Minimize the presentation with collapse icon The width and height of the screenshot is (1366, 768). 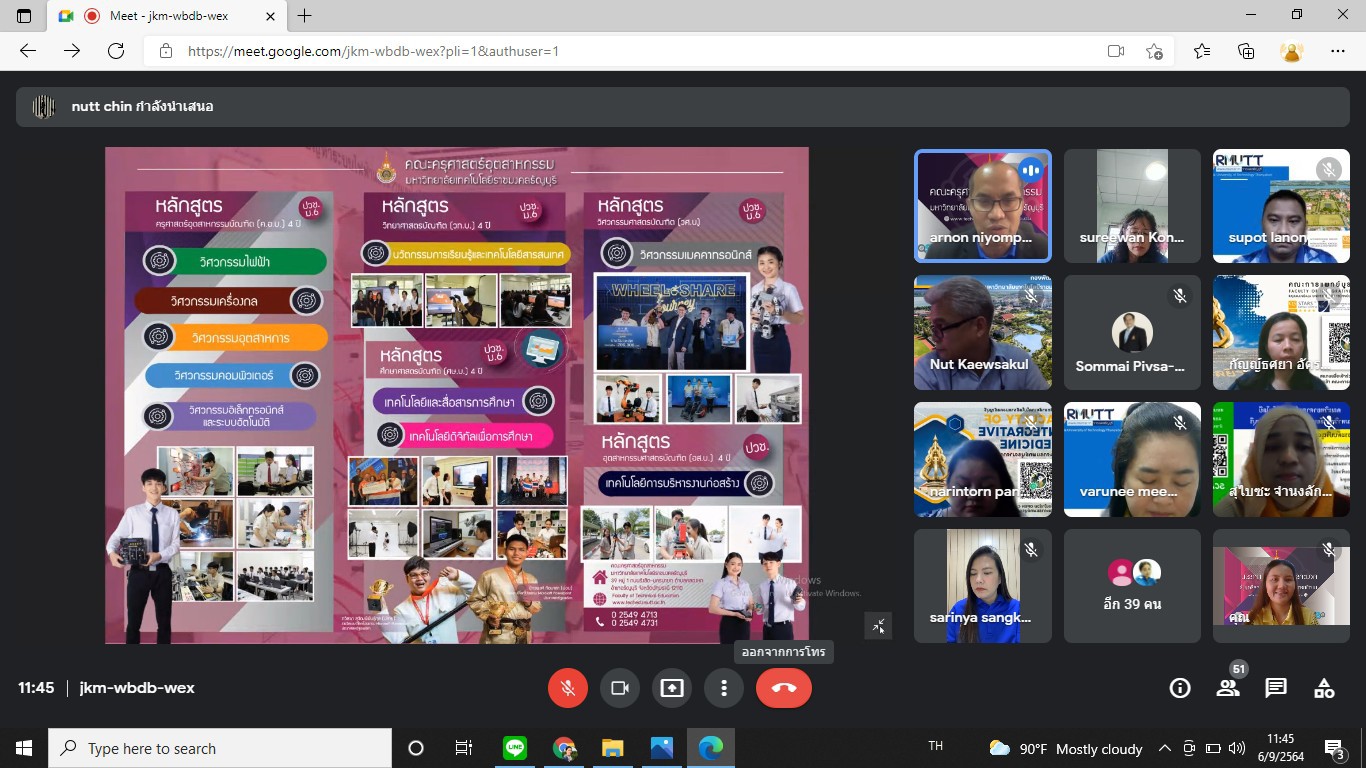point(878,626)
